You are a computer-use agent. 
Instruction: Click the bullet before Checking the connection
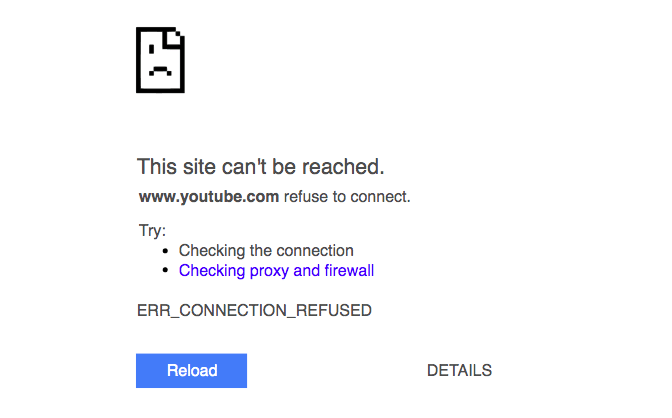point(166,251)
